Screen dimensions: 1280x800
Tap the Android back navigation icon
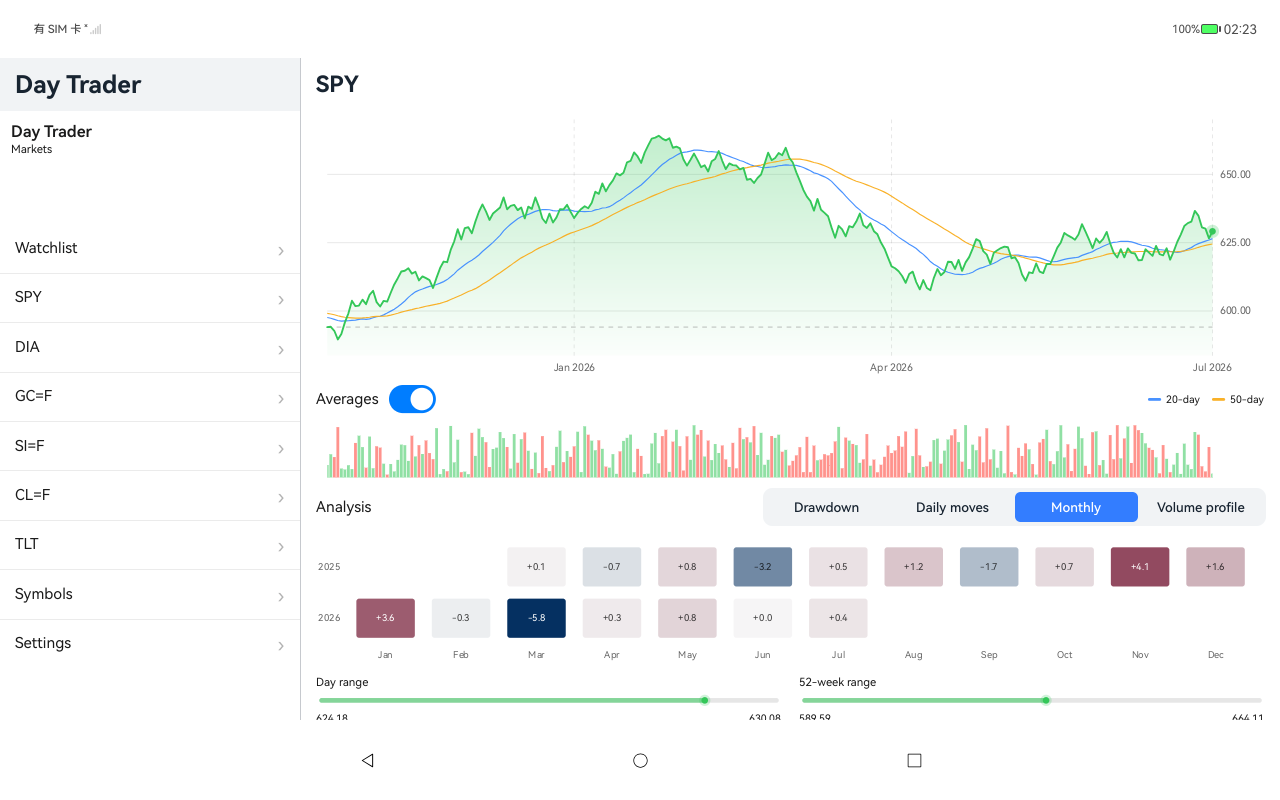pyautogui.click(x=367, y=760)
